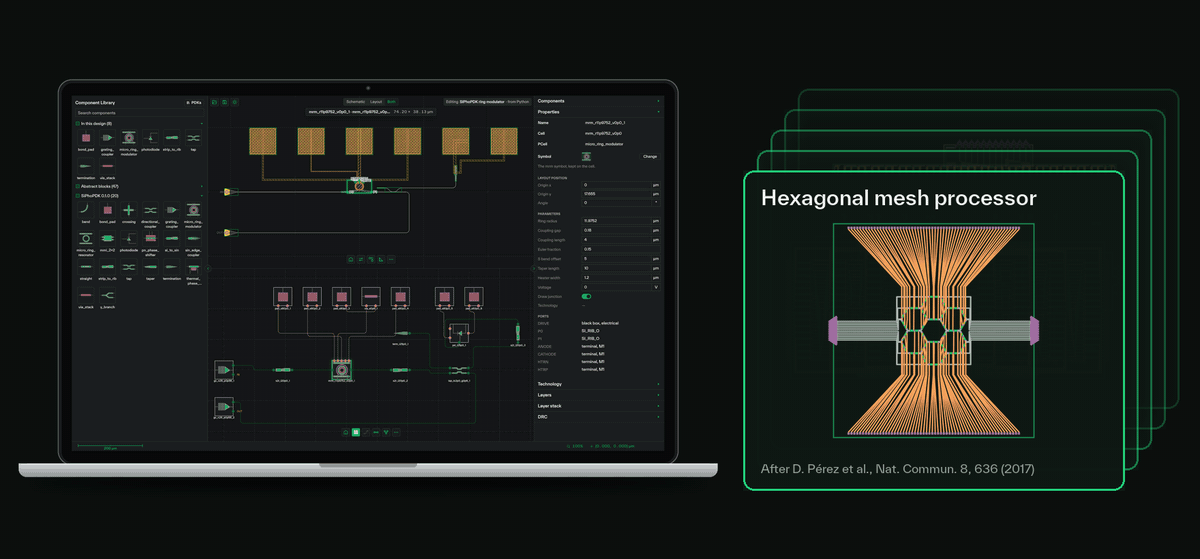Click the save icon in canvas toolbar
The height and width of the screenshot is (559, 1200).
[x=225, y=102]
